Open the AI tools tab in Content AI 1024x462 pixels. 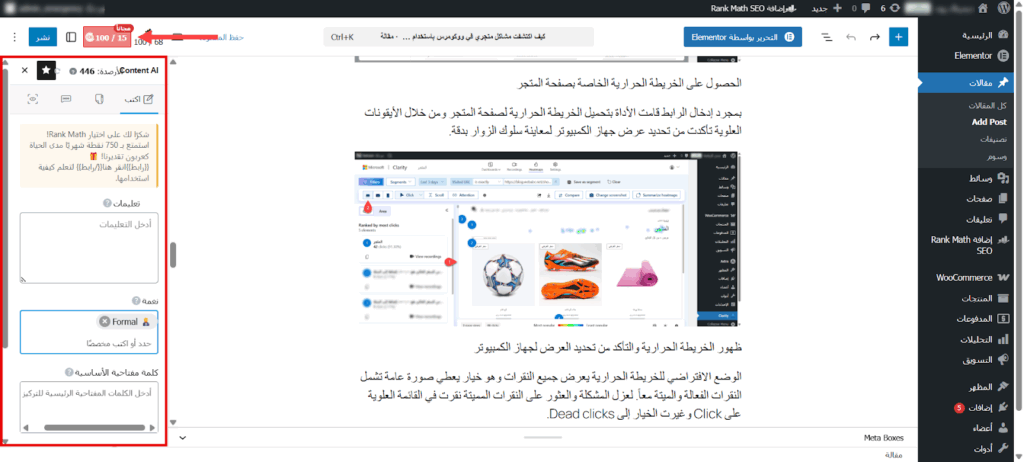click(101, 99)
